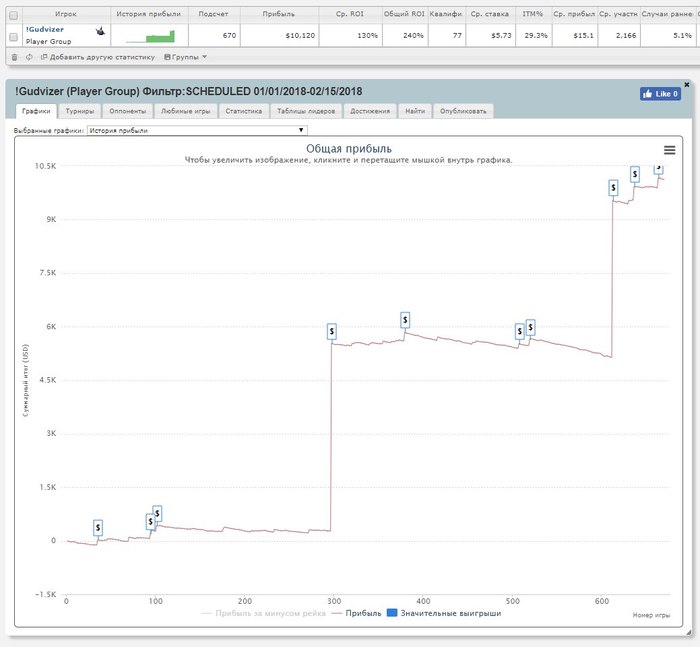The image size is (700, 647).
Task: Switch to the Достижения tab
Action: click(370, 111)
